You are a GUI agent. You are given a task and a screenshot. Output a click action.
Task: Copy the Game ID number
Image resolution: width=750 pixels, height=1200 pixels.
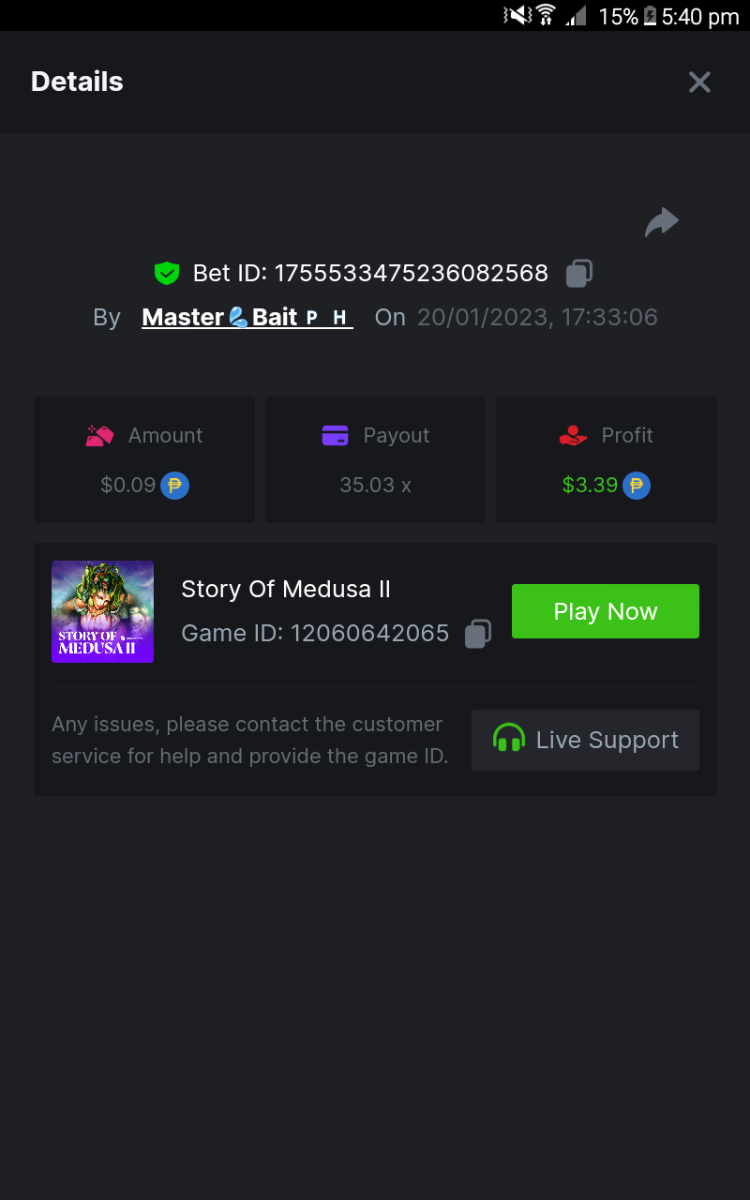coord(478,633)
